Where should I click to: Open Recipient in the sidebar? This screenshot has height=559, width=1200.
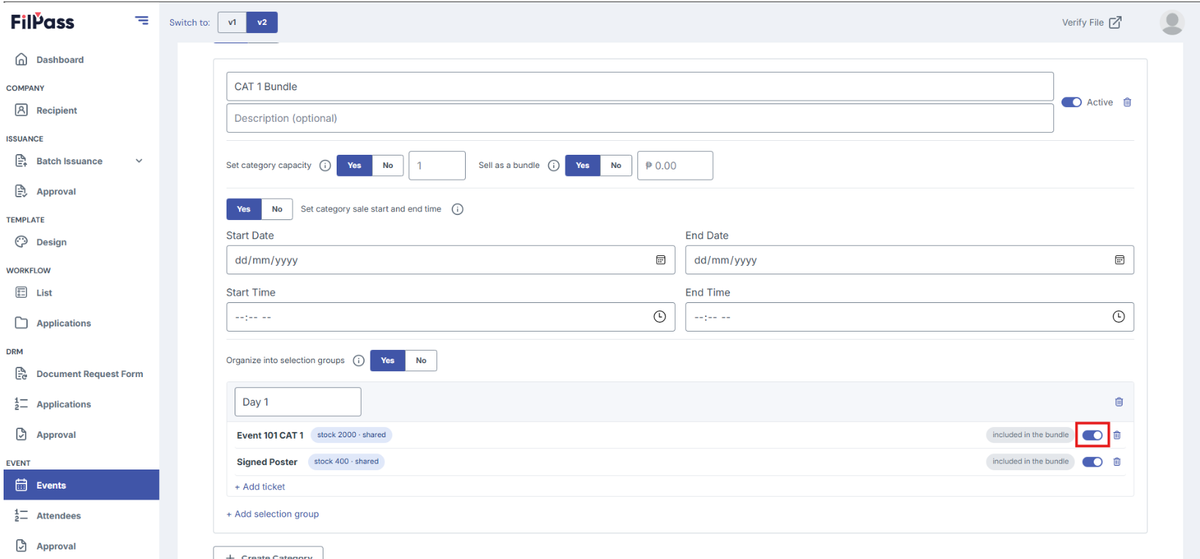[57, 110]
